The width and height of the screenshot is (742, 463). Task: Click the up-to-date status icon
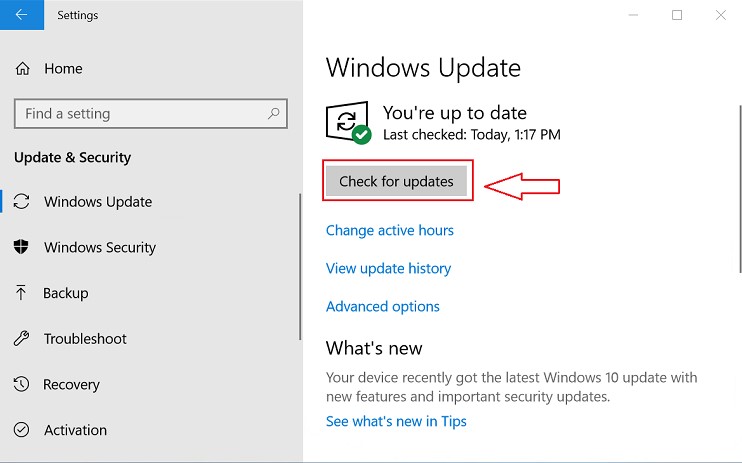(x=348, y=123)
